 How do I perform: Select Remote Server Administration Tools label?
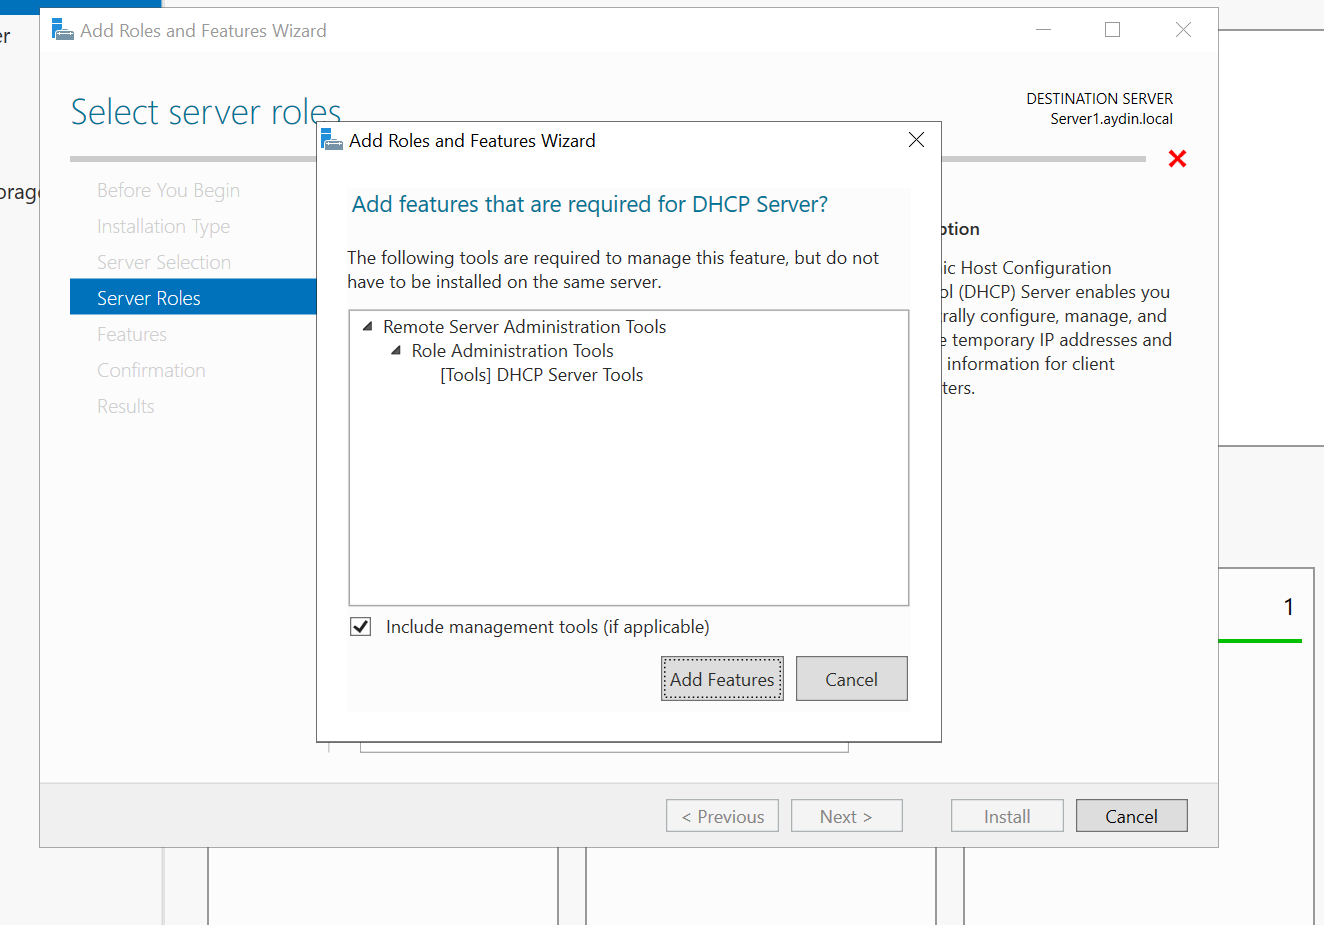click(524, 327)
